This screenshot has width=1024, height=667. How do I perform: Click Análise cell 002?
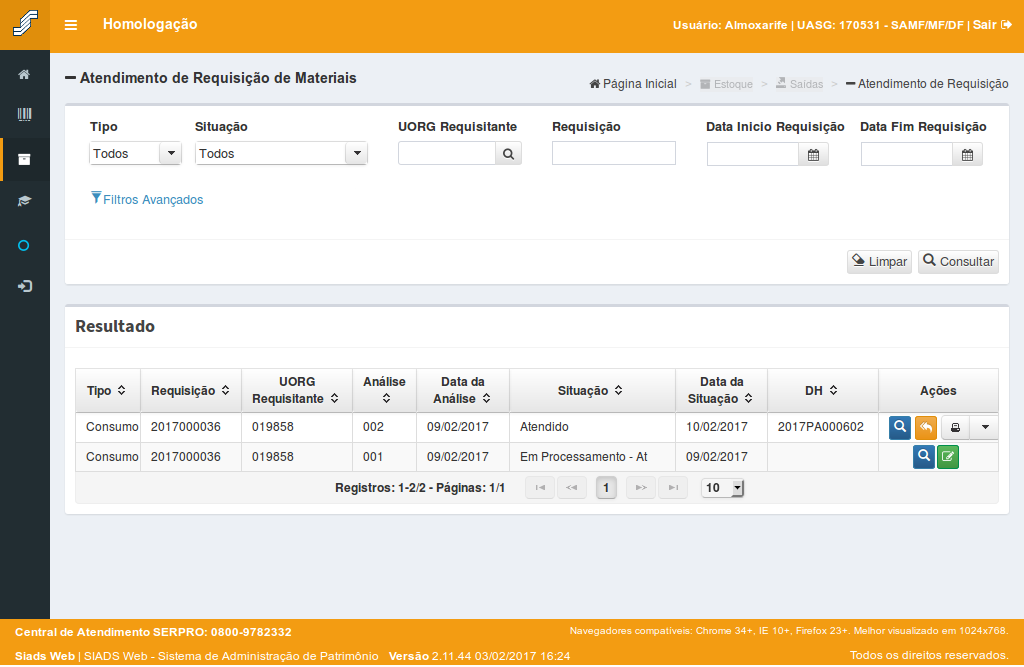coord(373,427)
